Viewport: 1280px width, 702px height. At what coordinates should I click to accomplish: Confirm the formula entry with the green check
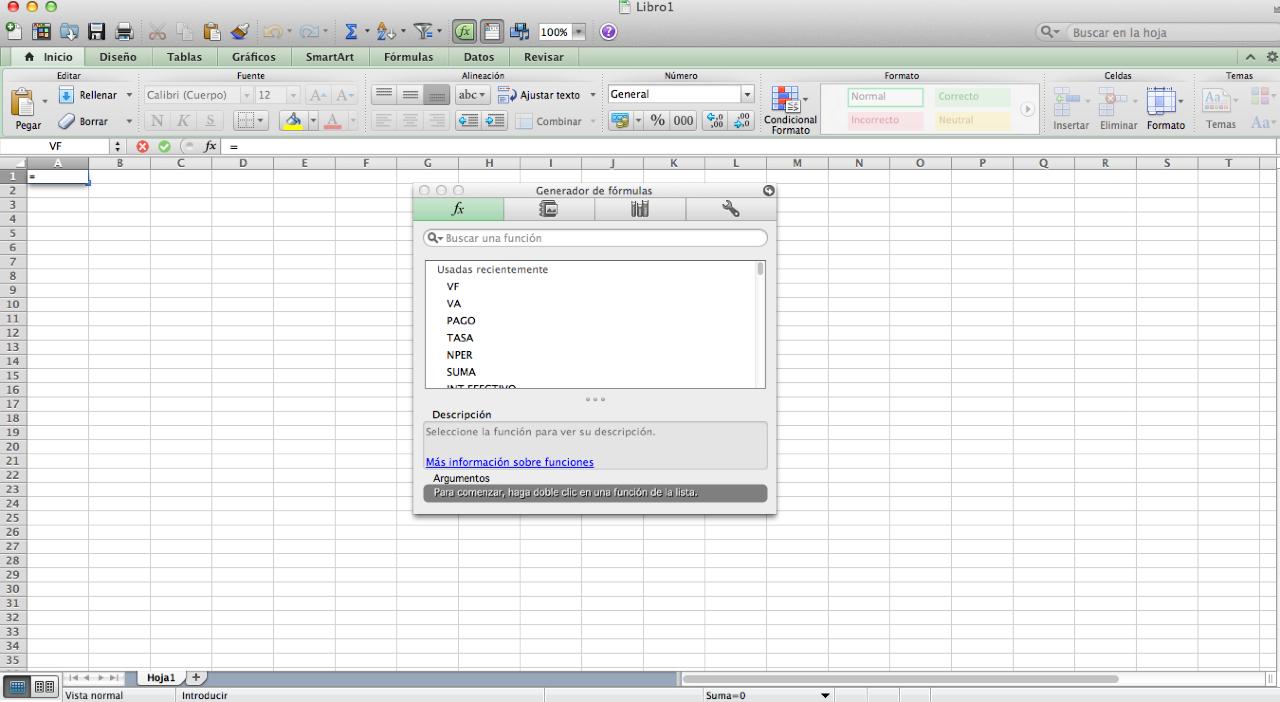click(164, 146)
